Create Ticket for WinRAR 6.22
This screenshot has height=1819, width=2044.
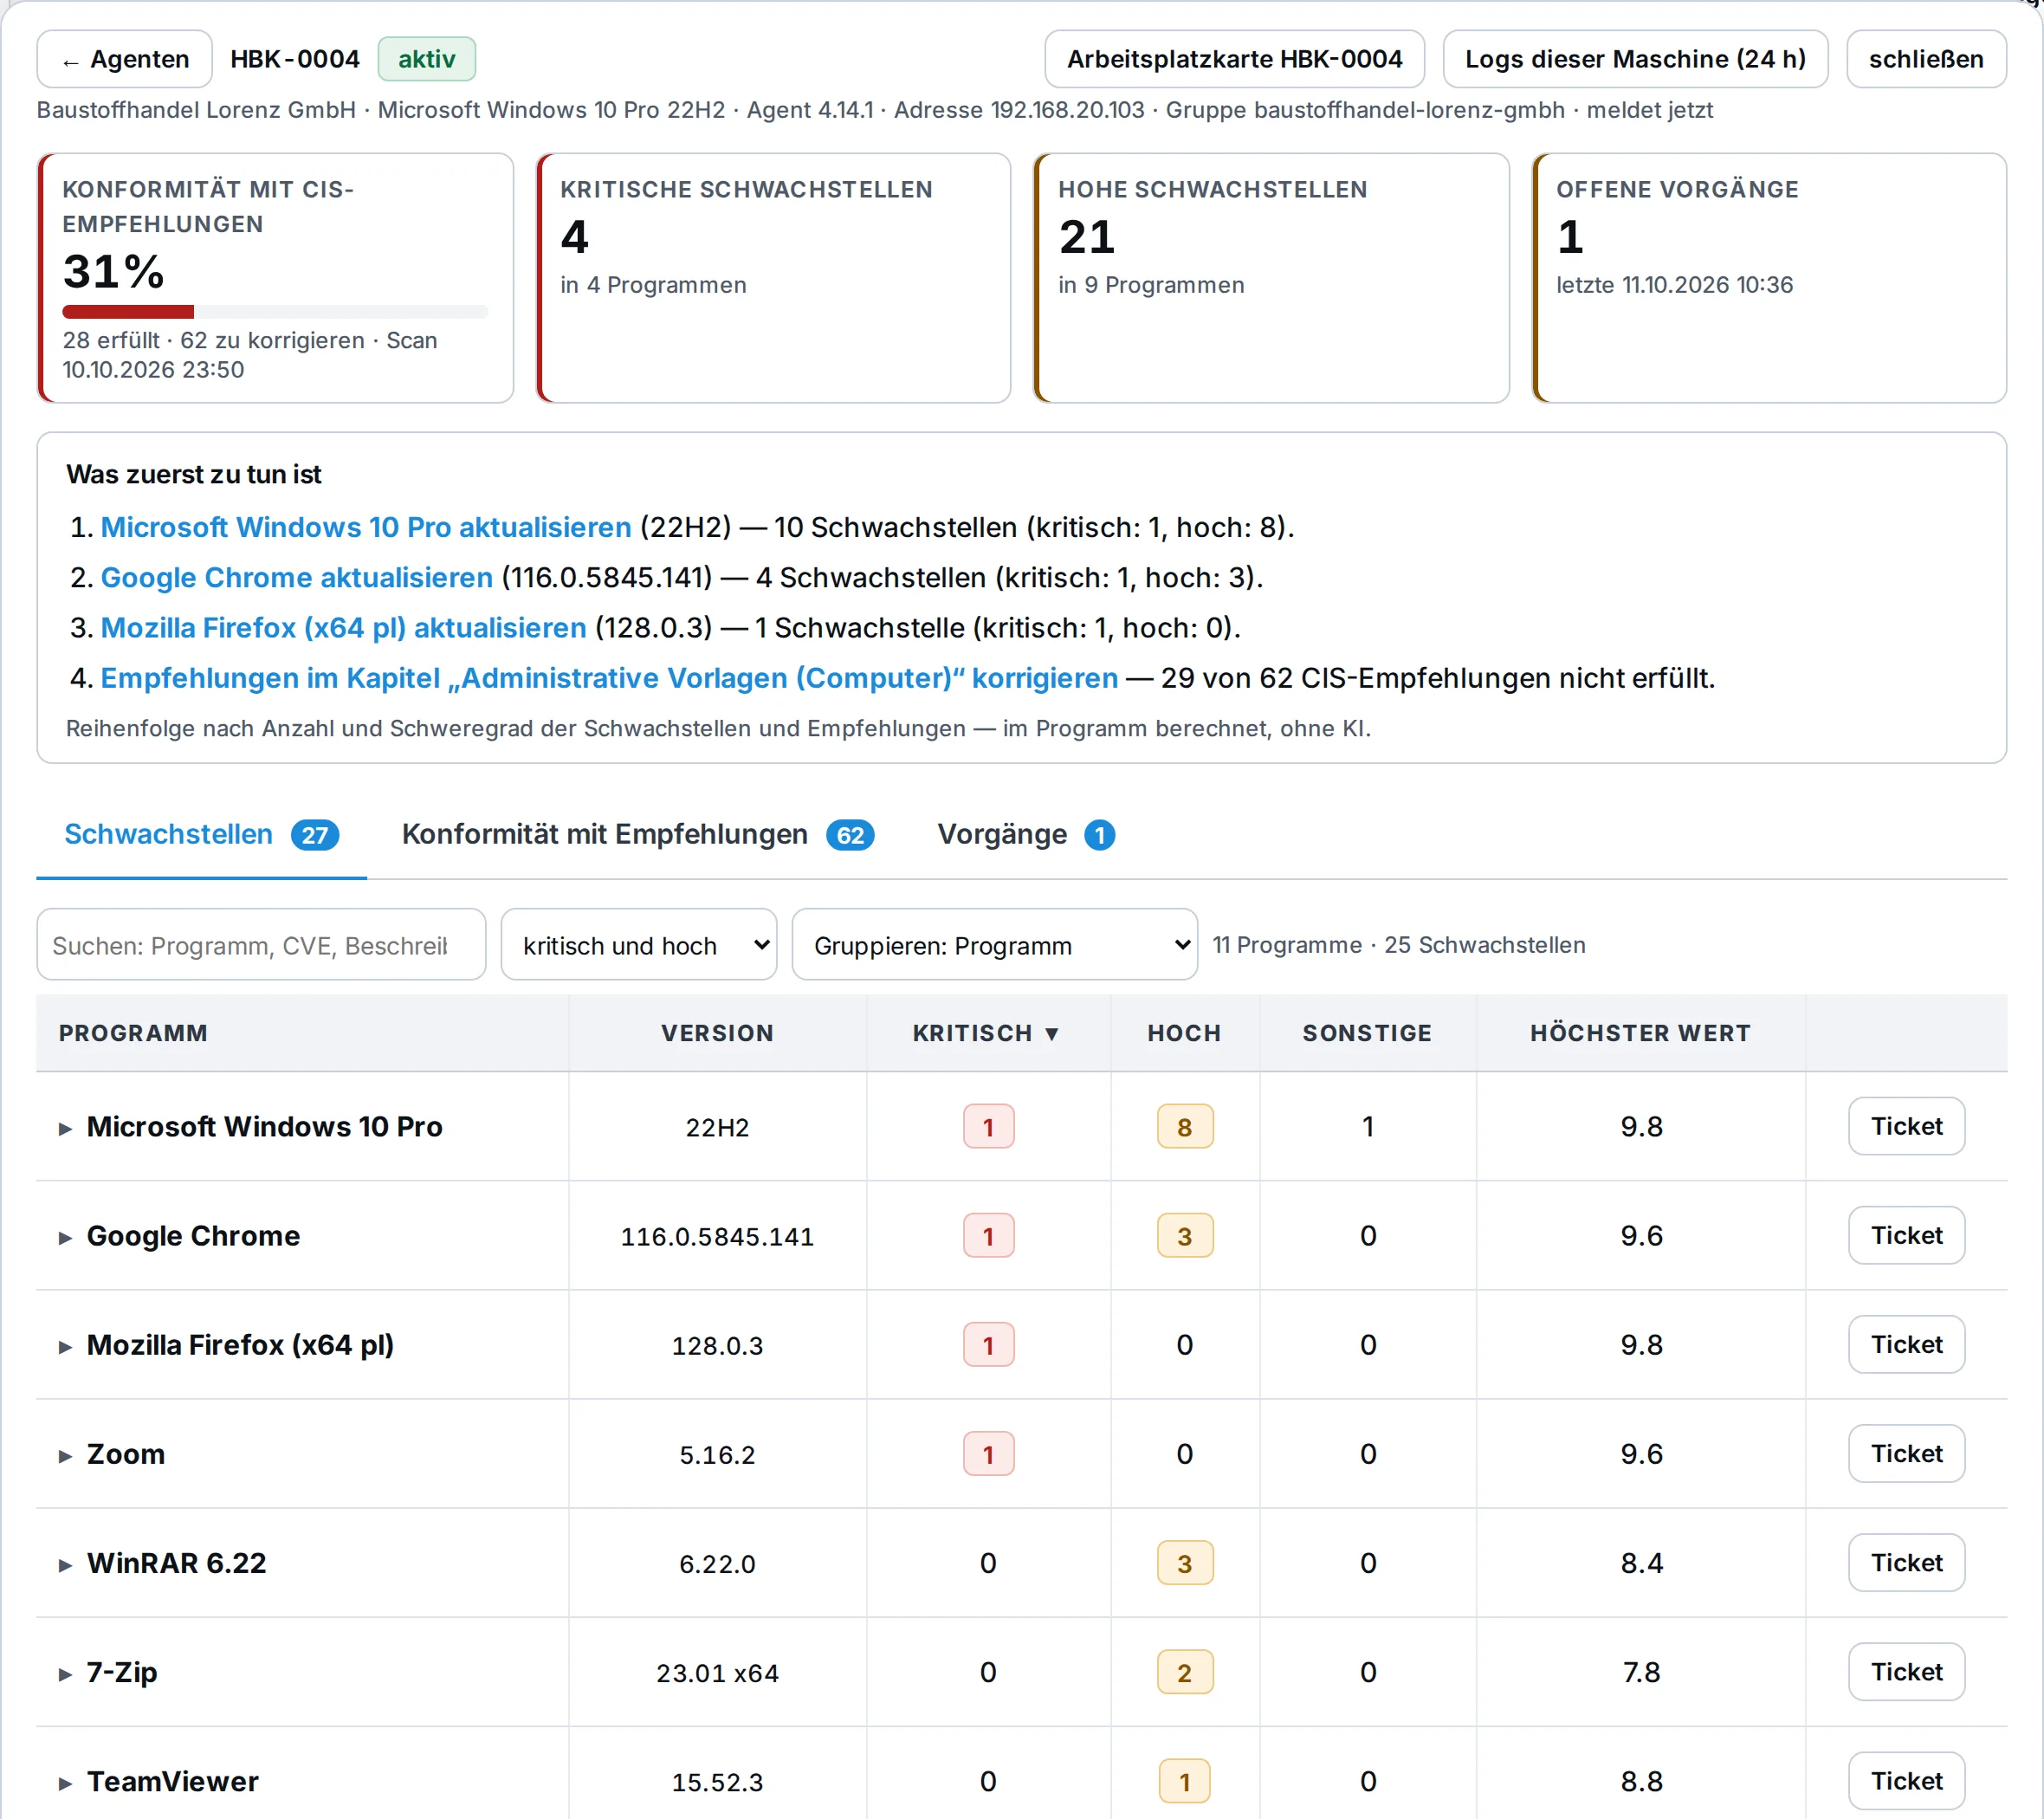(x=1906, y=1562)
